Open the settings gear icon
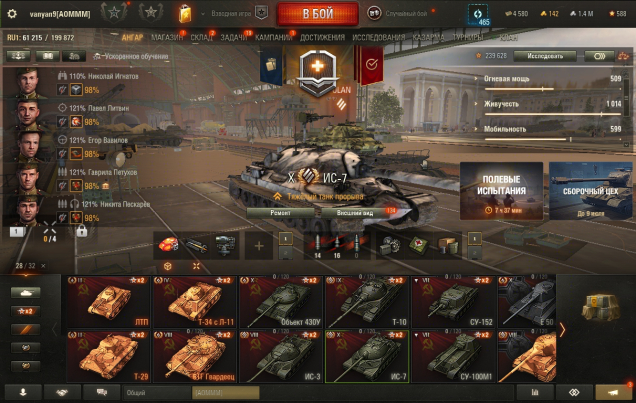This screenshot has width=636, height=403. coord(12,14)
